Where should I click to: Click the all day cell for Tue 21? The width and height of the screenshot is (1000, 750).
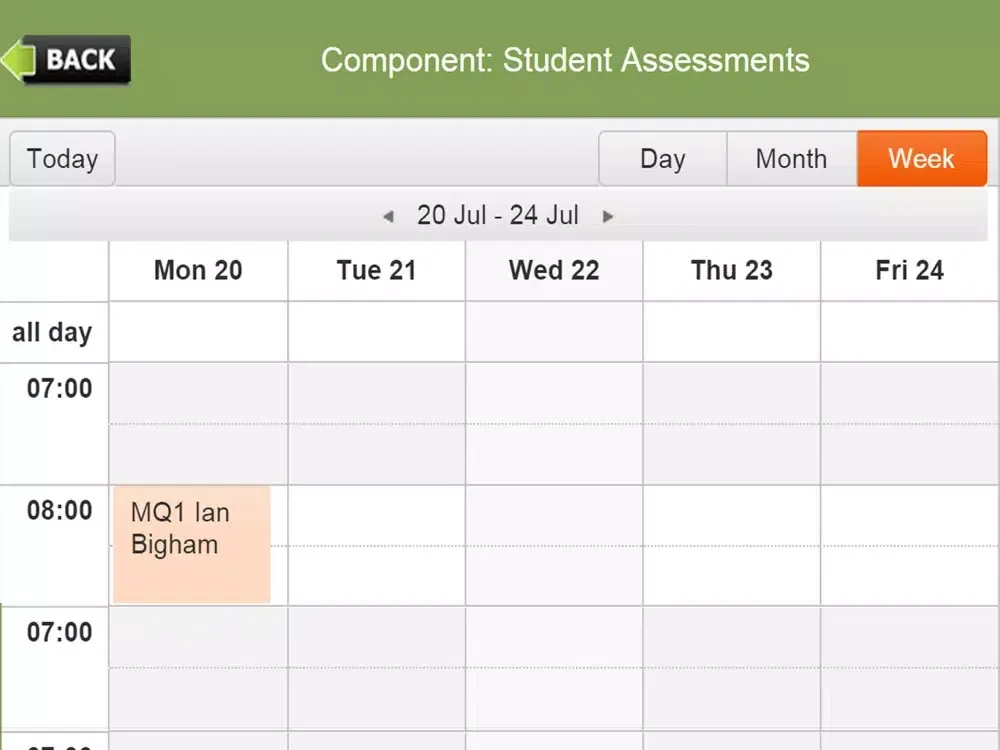[376, 332]
